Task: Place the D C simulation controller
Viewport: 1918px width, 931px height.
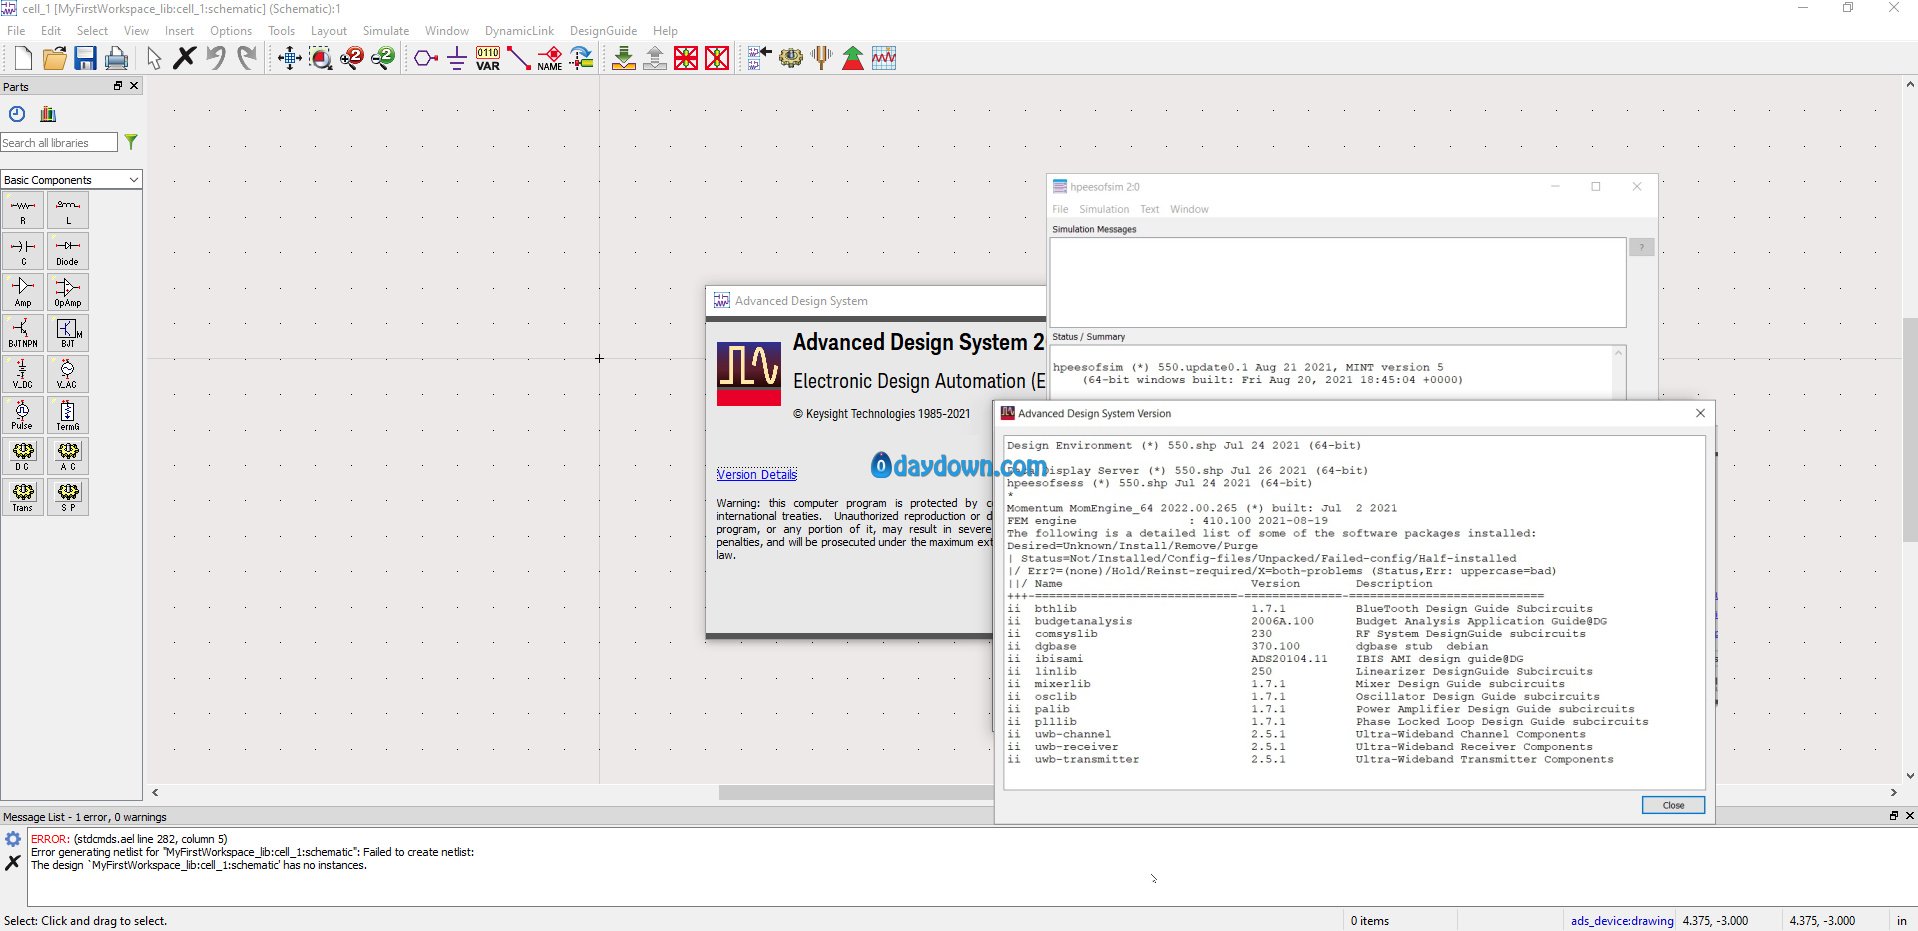Action: [23, 456]
